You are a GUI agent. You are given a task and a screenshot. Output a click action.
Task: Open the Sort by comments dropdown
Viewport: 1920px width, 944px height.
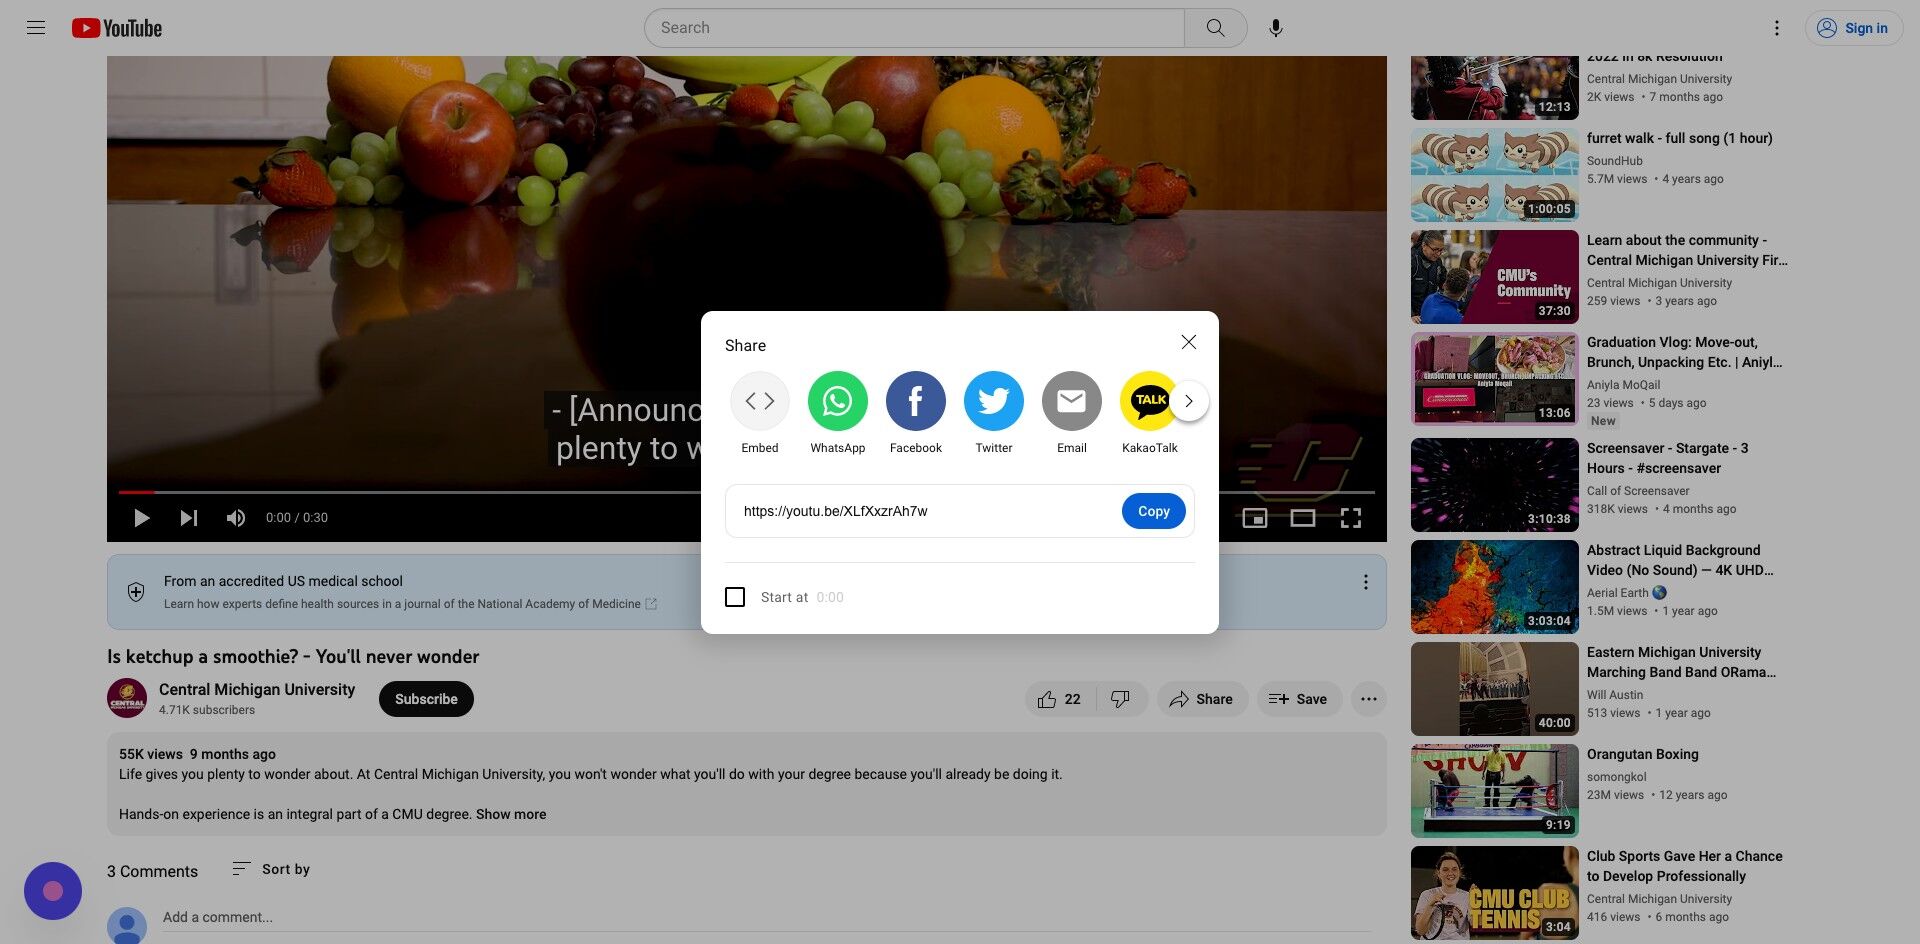click(x=271, y=869)
